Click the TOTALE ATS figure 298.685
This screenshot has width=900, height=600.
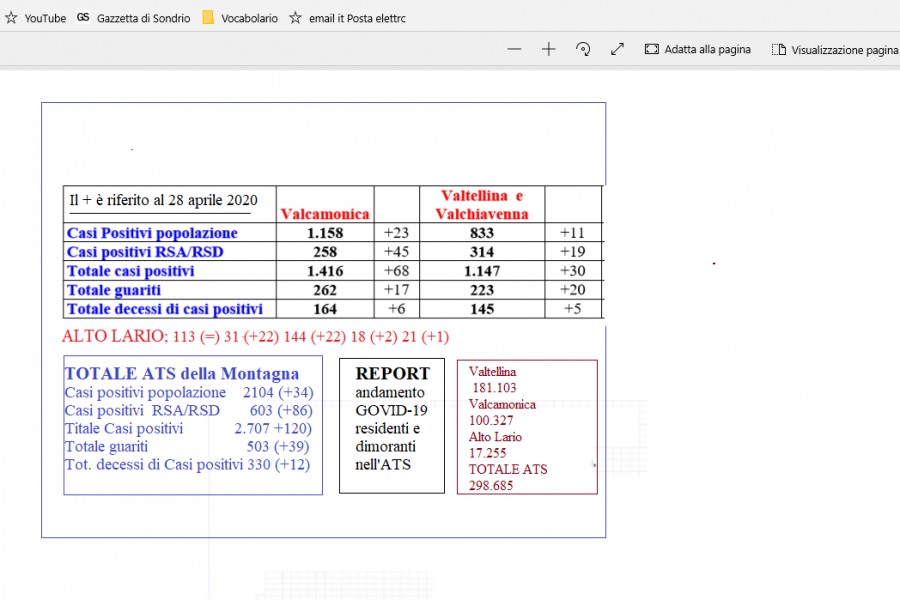(x=491, y=486)
